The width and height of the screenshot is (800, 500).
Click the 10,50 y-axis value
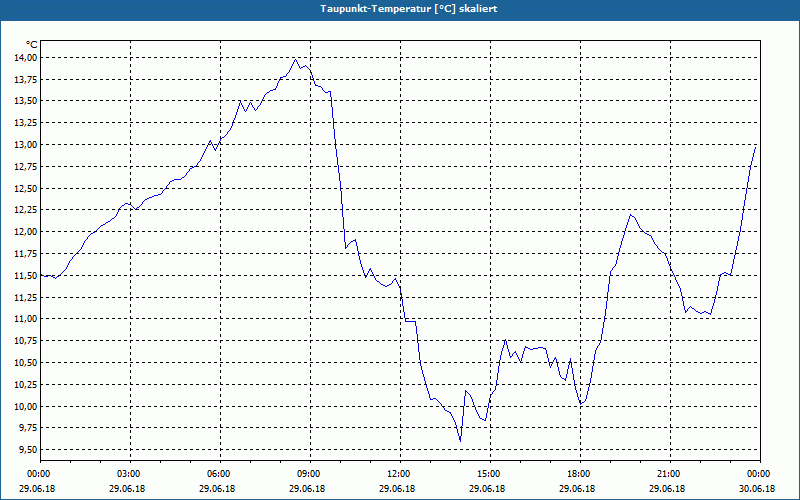(26, 363)
